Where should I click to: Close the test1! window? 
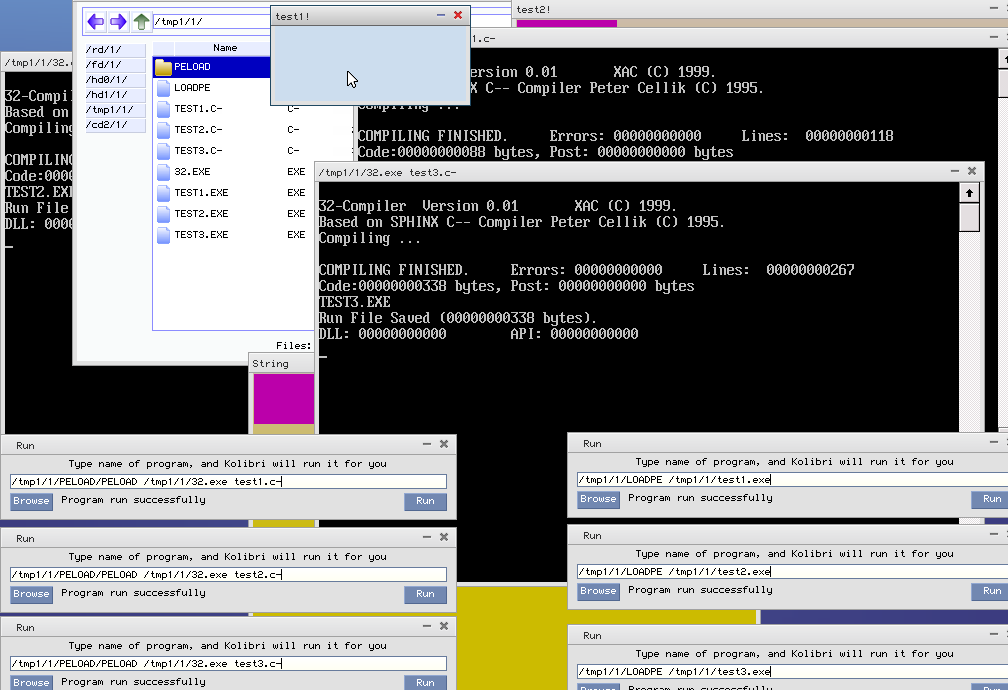point(458,15)
